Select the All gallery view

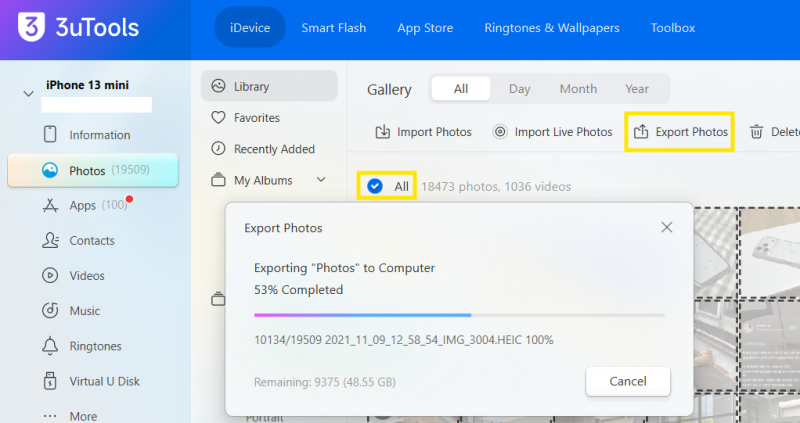click(x=461, y=89)
